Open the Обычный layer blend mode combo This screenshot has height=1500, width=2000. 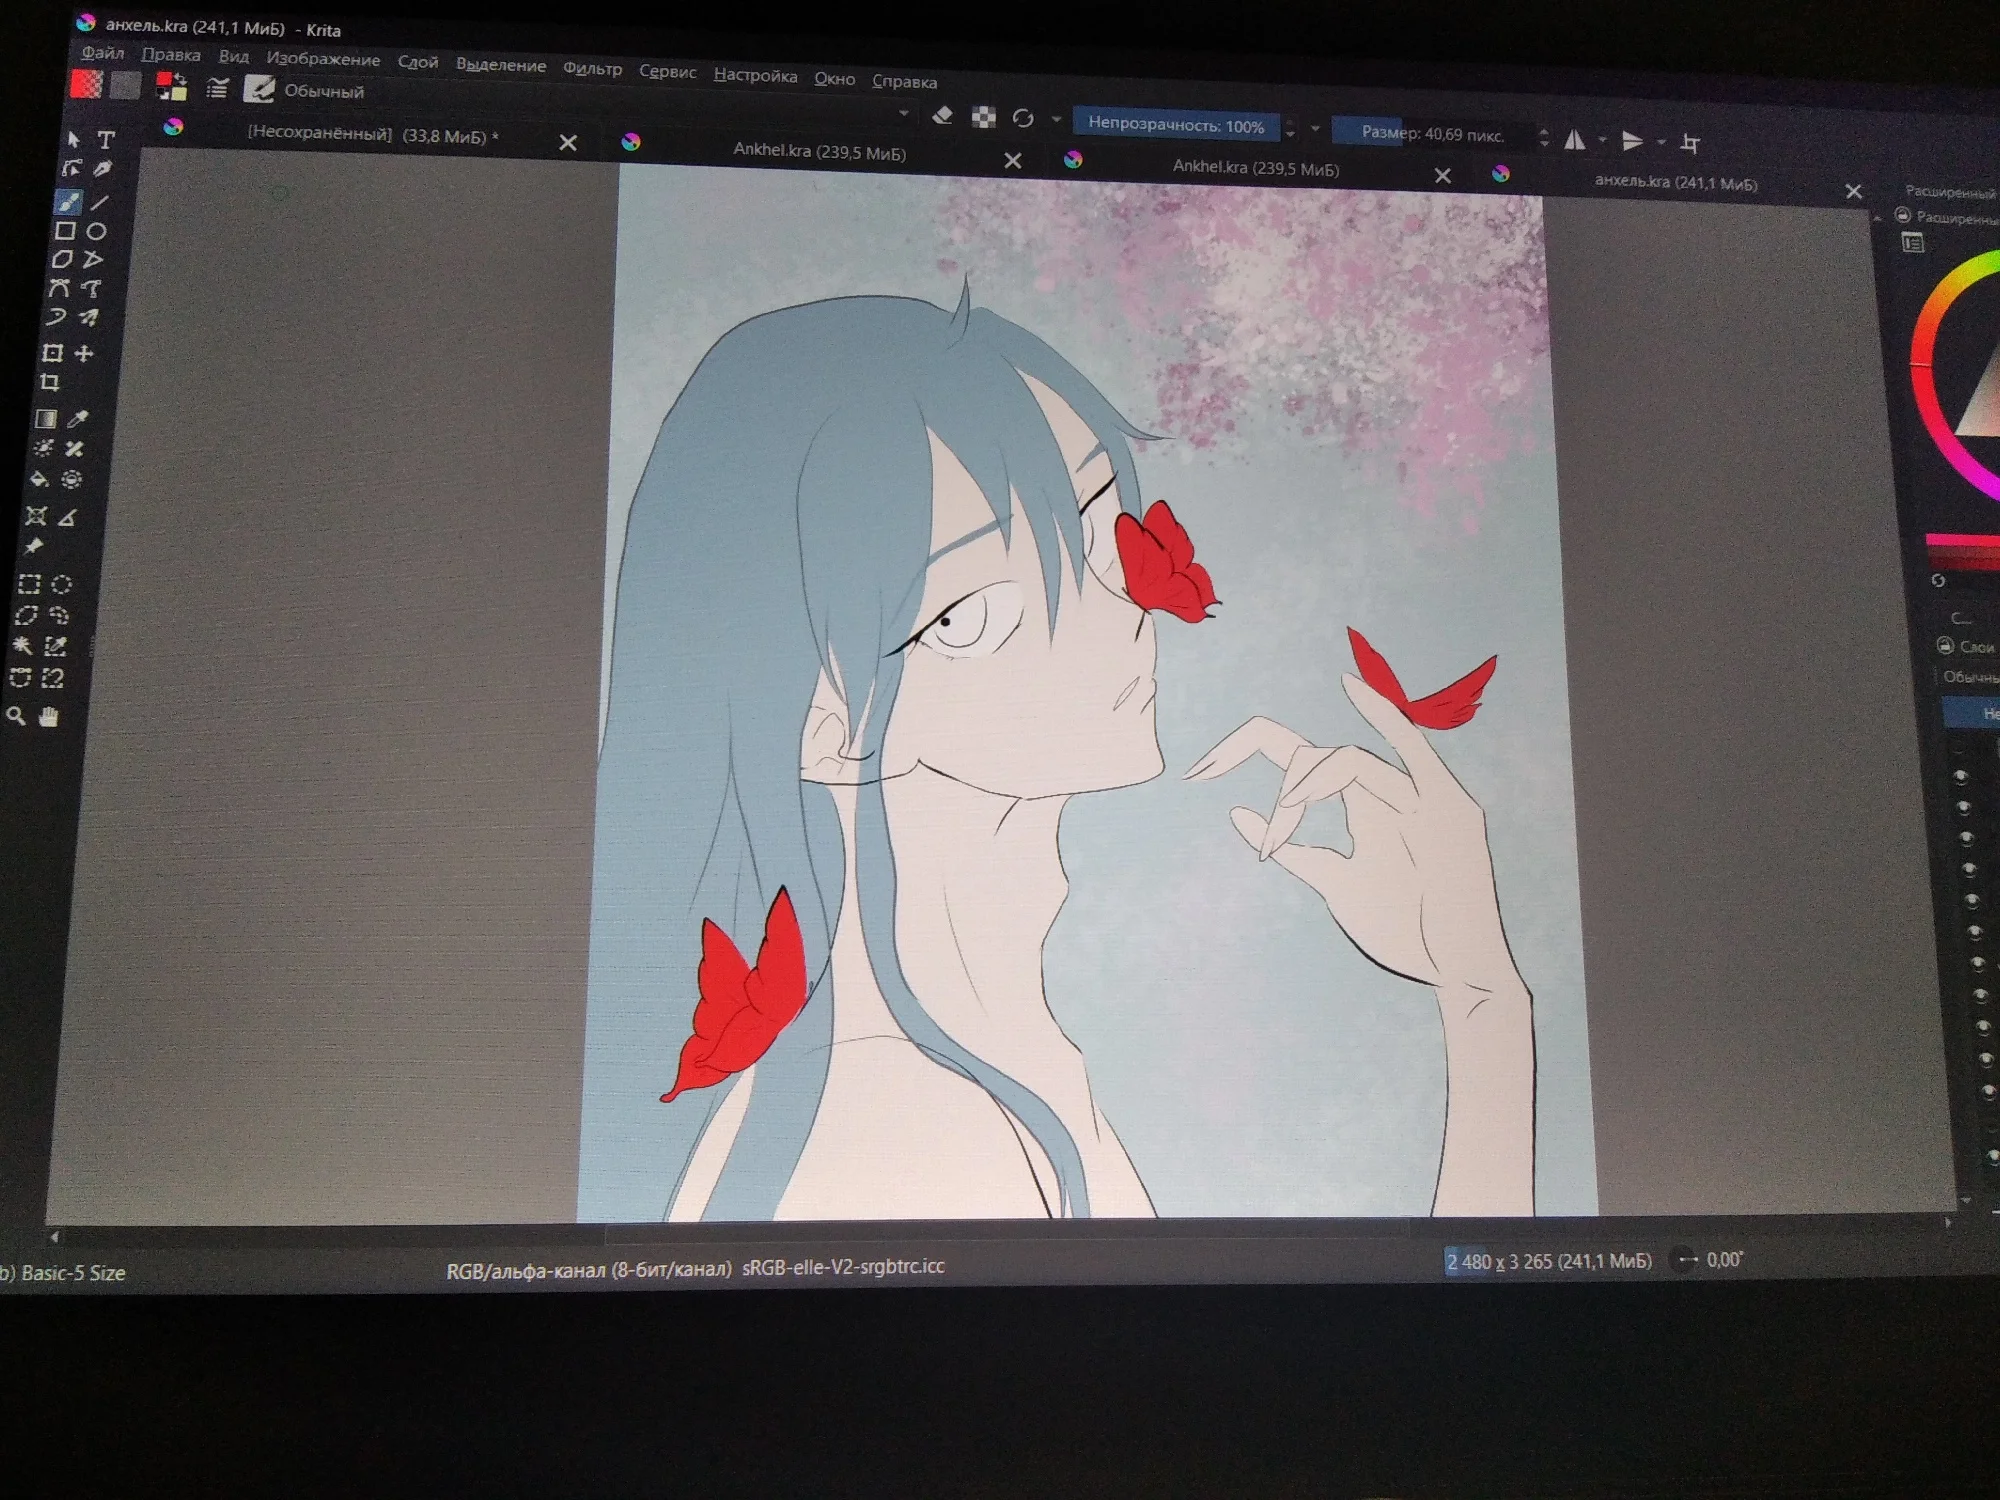tap(1970, 678)
